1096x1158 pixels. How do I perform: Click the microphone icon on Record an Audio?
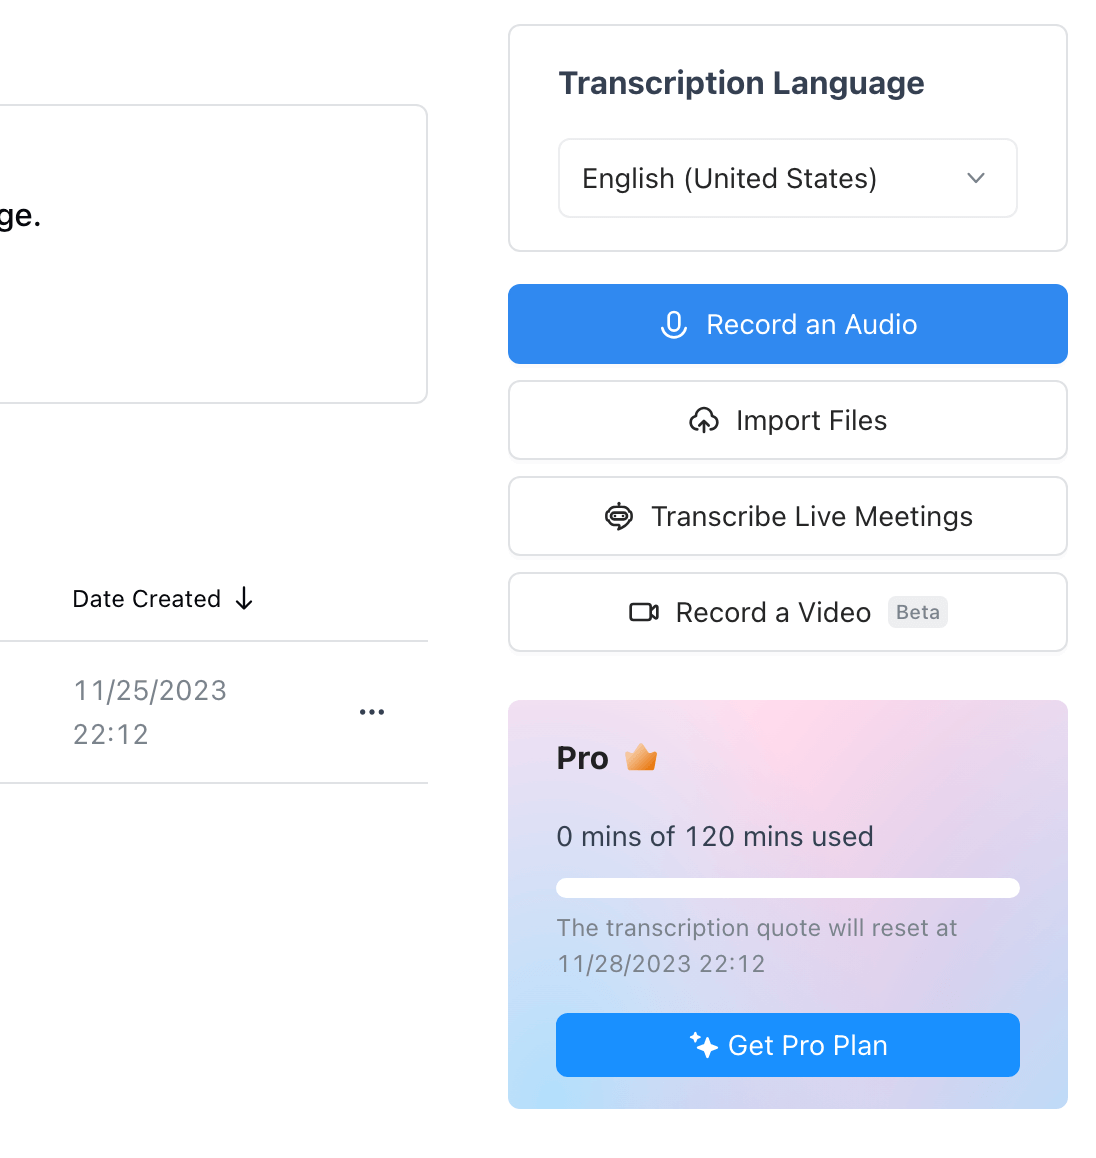(674, 325)
